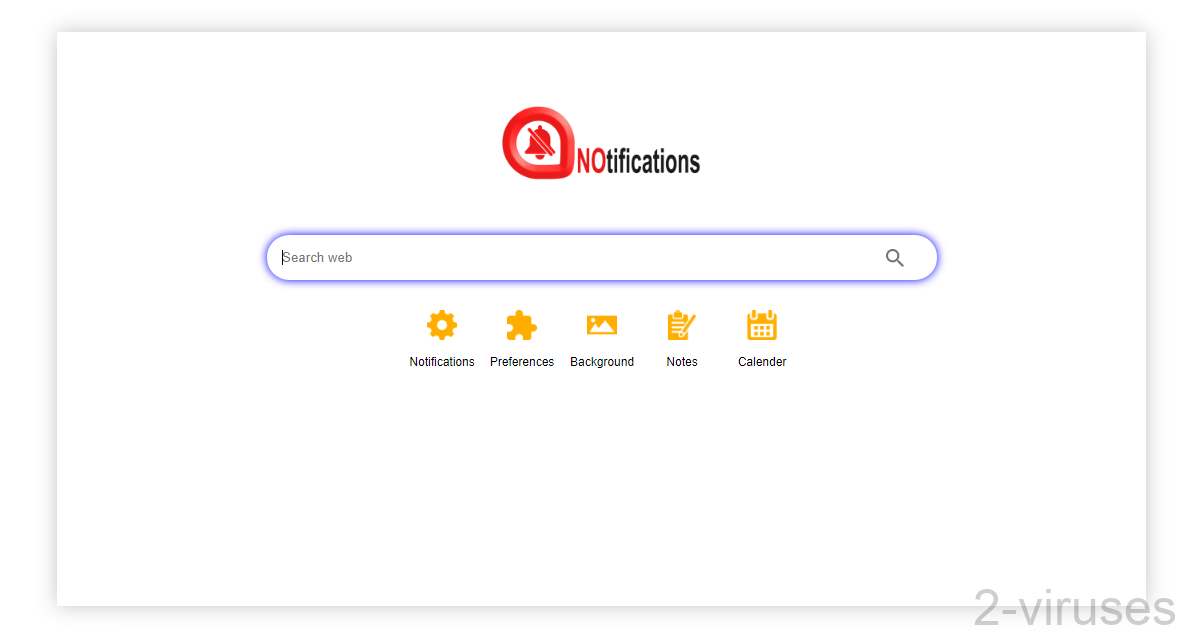Screen dimensions: 1200x640
Task: Open the Preferences label link
Action: coord(521,361)
